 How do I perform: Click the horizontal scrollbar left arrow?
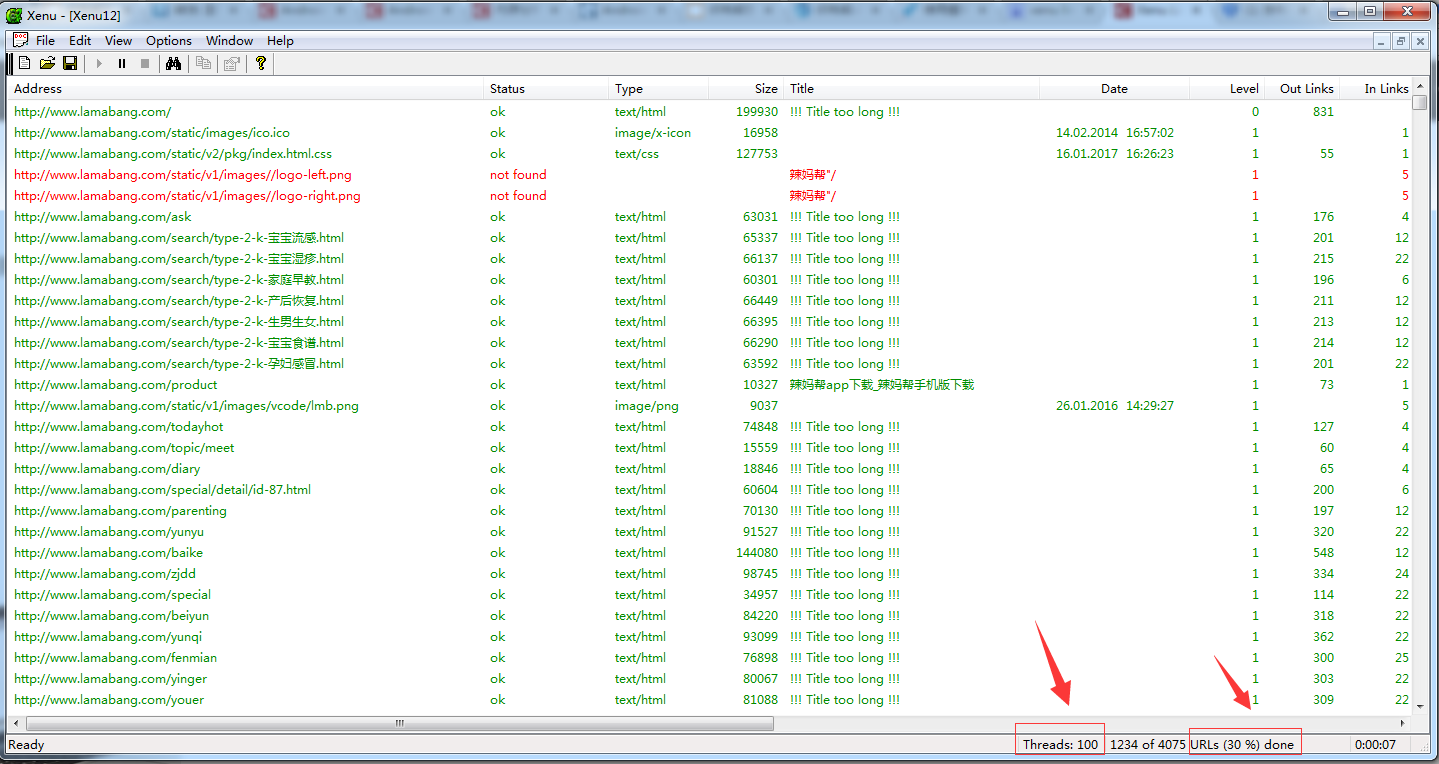[x=17, y=722]
